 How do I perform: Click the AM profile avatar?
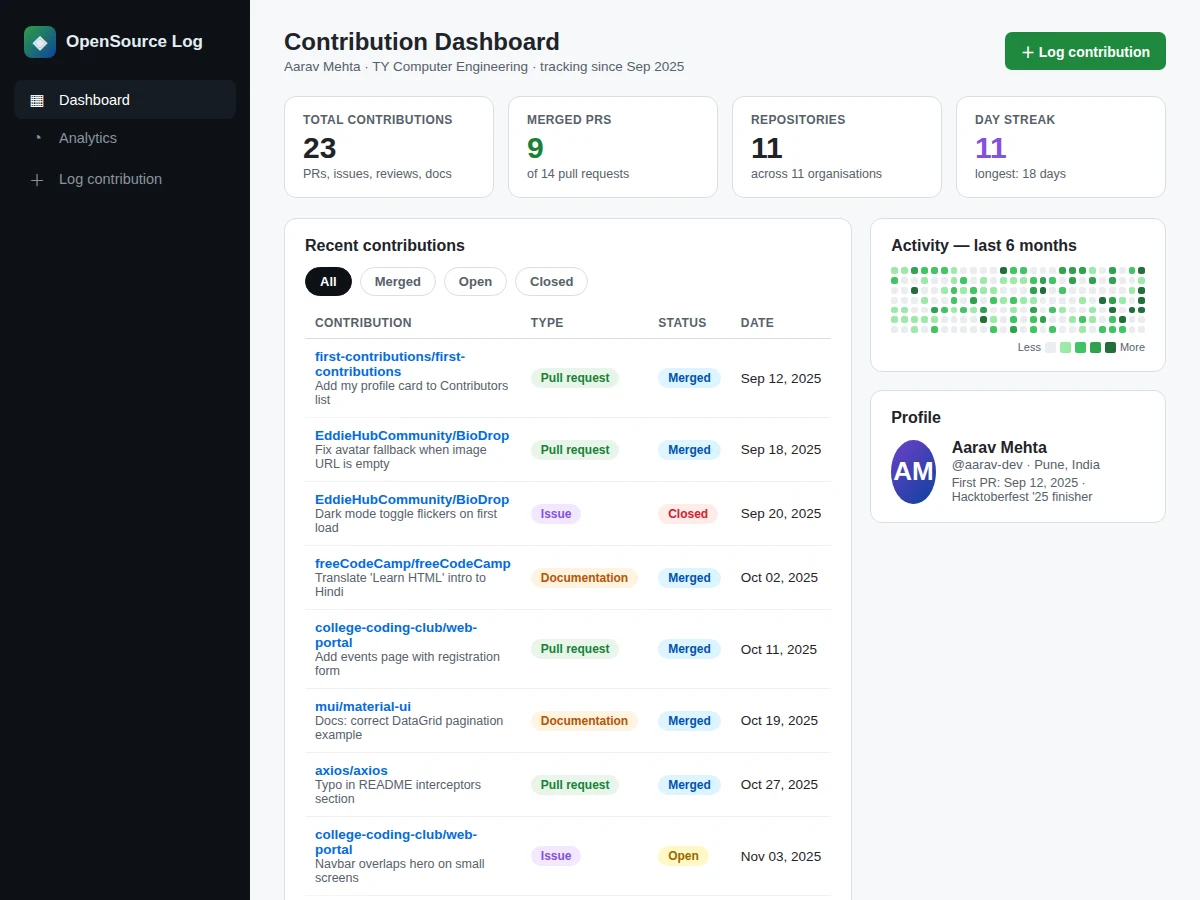click(x=914, y=471)
